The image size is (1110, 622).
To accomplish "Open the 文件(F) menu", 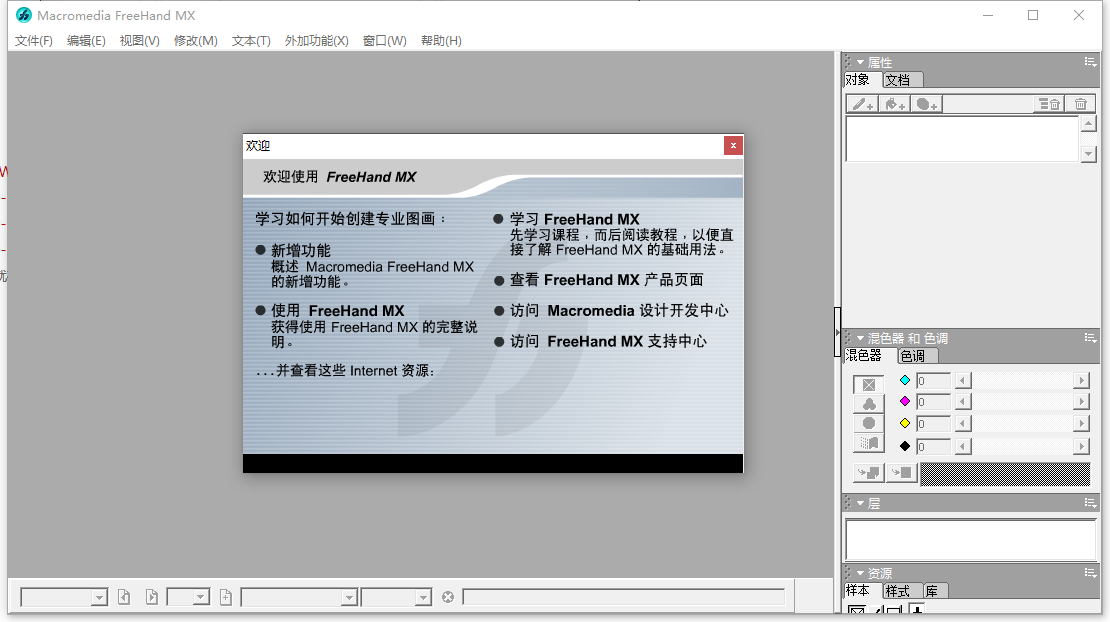I will pos(33,40).
